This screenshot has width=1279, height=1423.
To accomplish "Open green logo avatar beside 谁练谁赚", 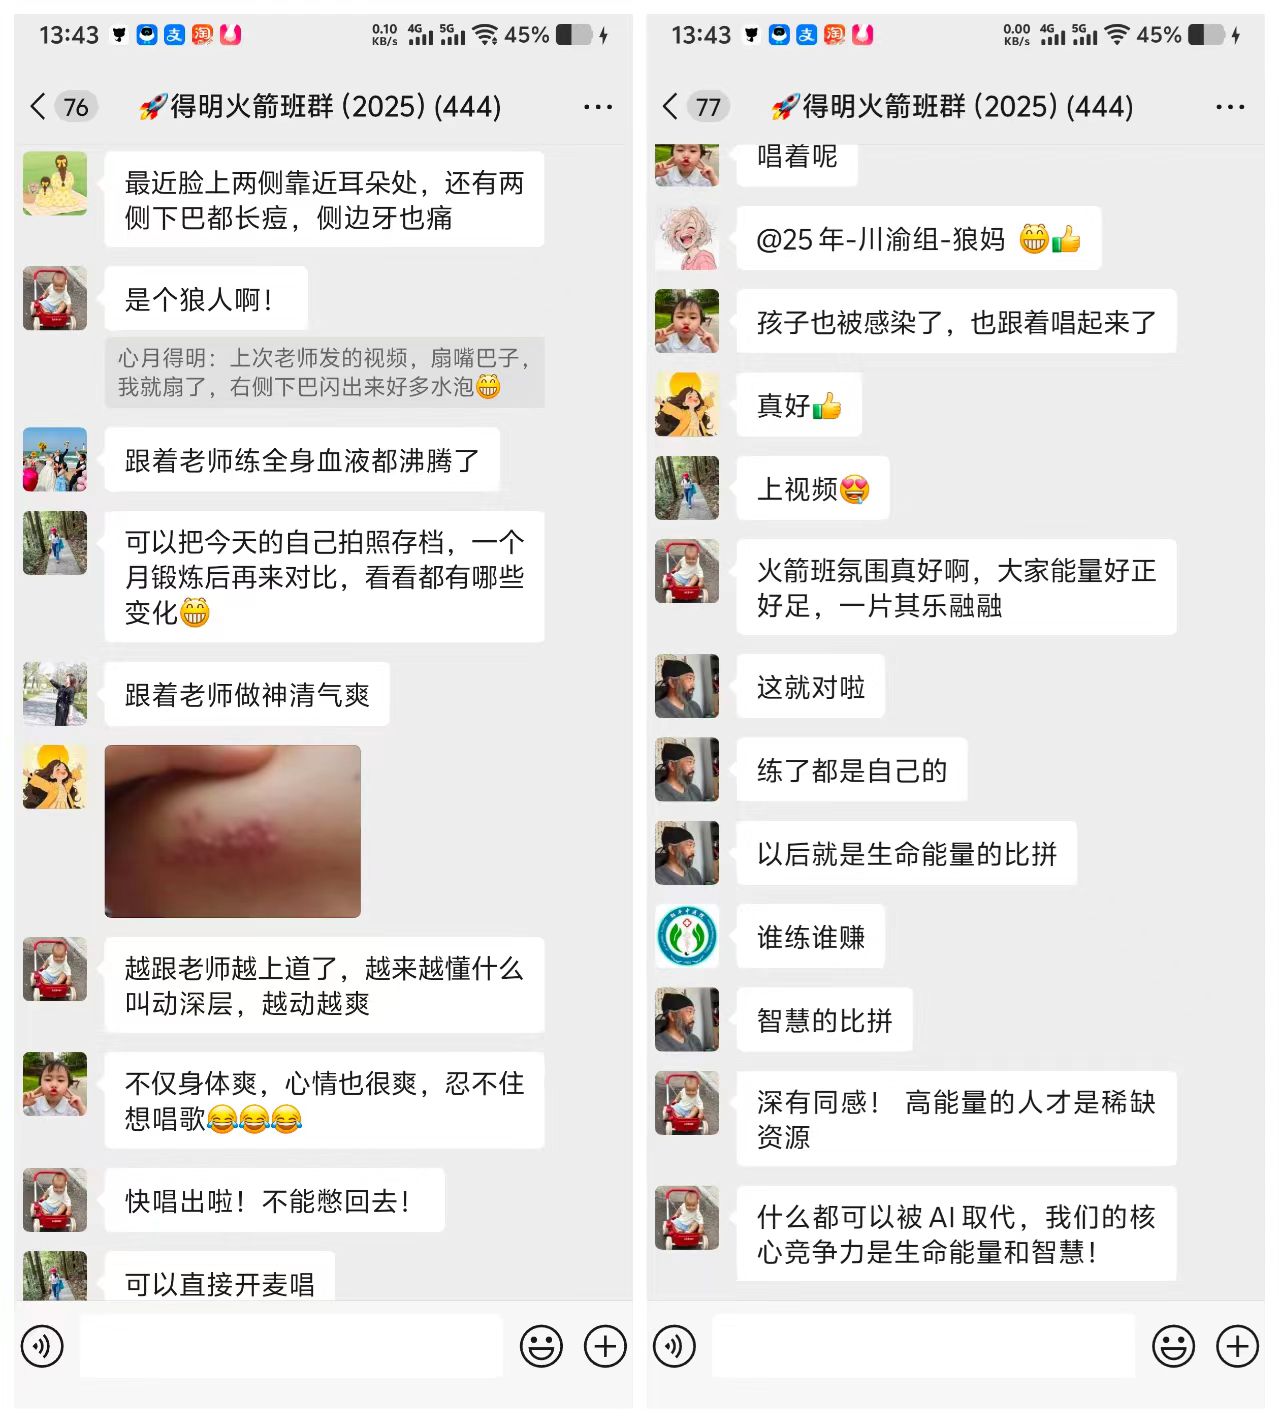I will click(x=687, y=936).
